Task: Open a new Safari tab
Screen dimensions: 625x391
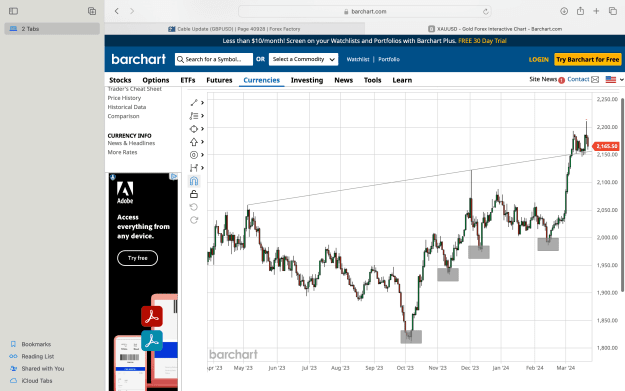Action: [596, 11]
